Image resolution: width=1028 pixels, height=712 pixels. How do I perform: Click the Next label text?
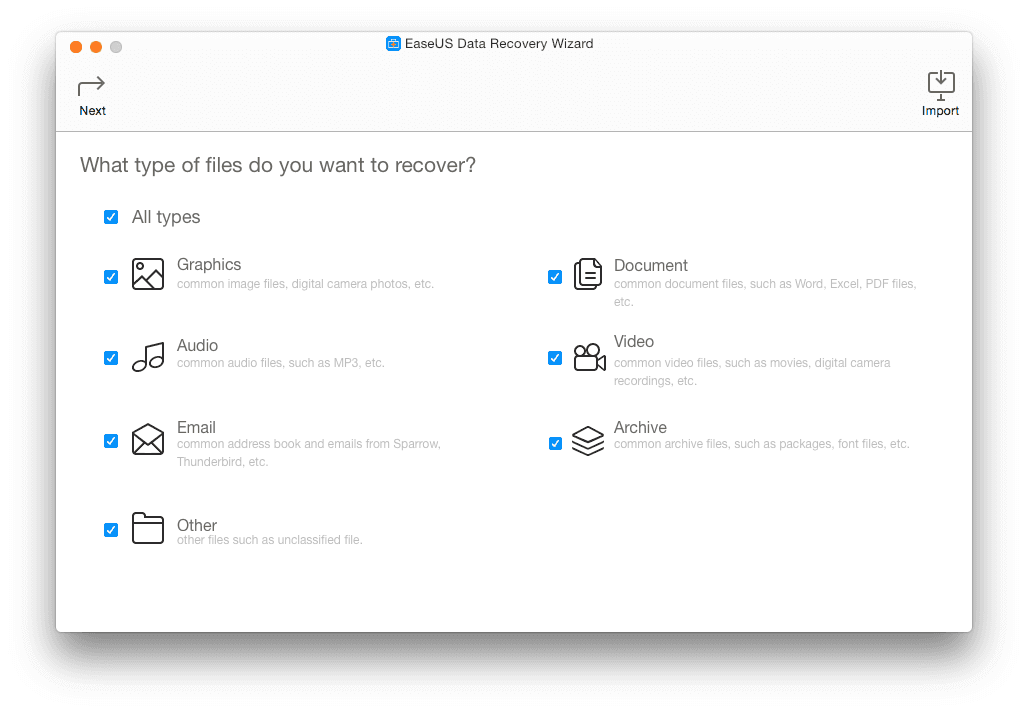[92, 111]
